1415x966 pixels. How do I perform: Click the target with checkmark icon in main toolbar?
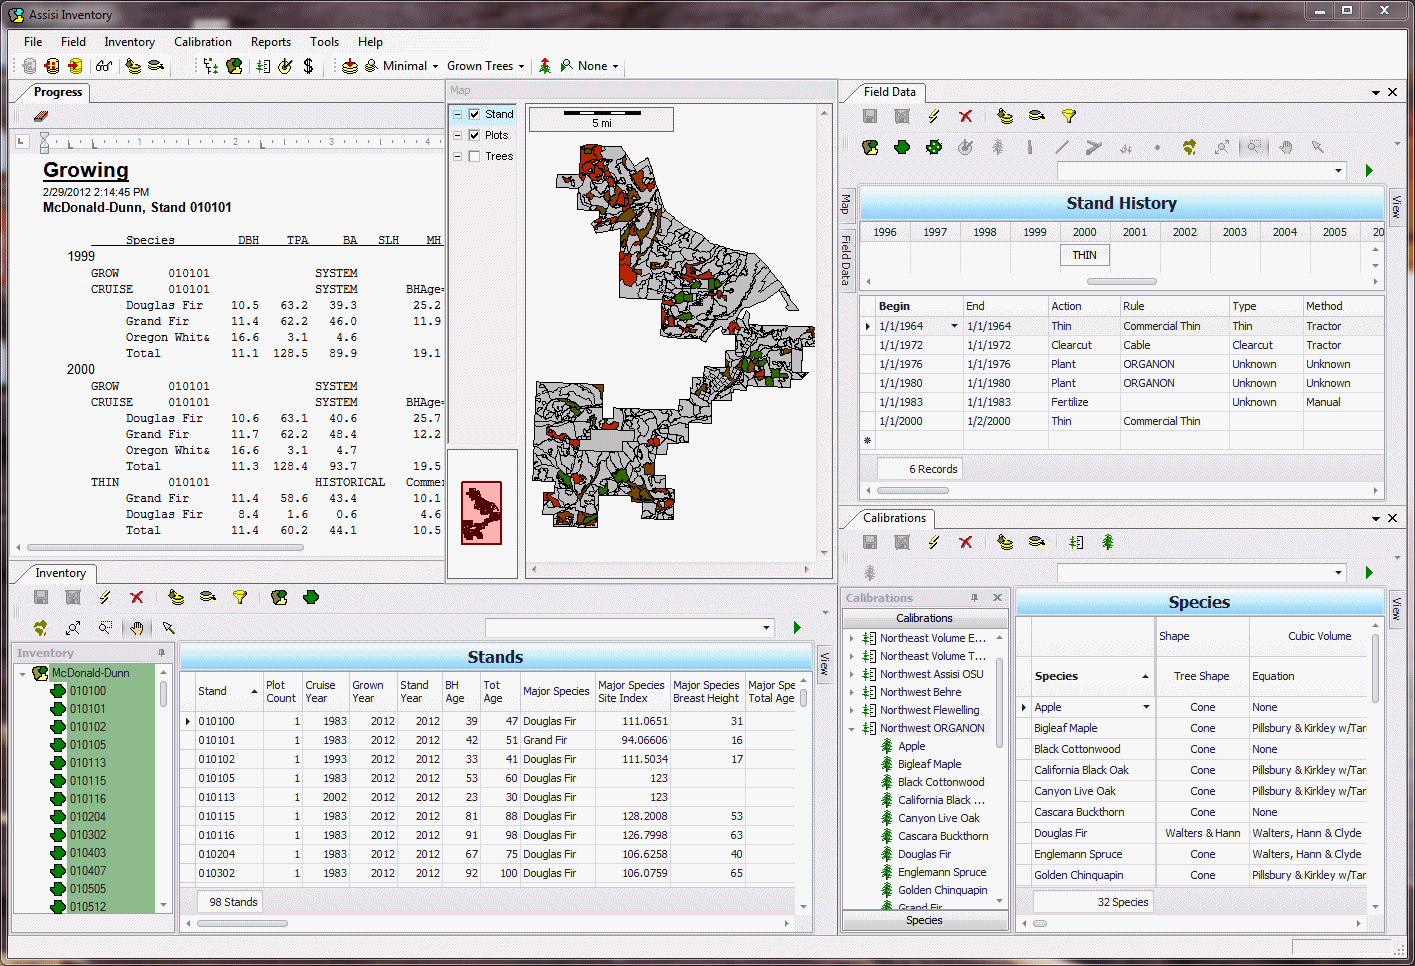tap(285, 66)
